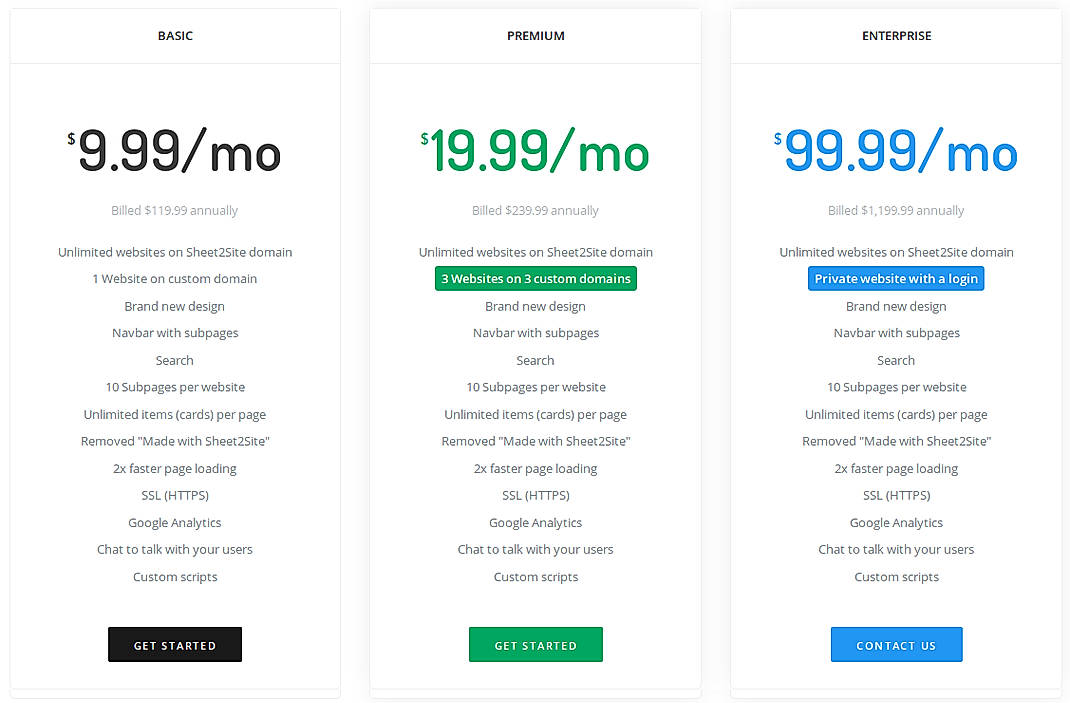Click the $19.99/mo green price text
Viewport: 1070px width, 703px height.
535,152
